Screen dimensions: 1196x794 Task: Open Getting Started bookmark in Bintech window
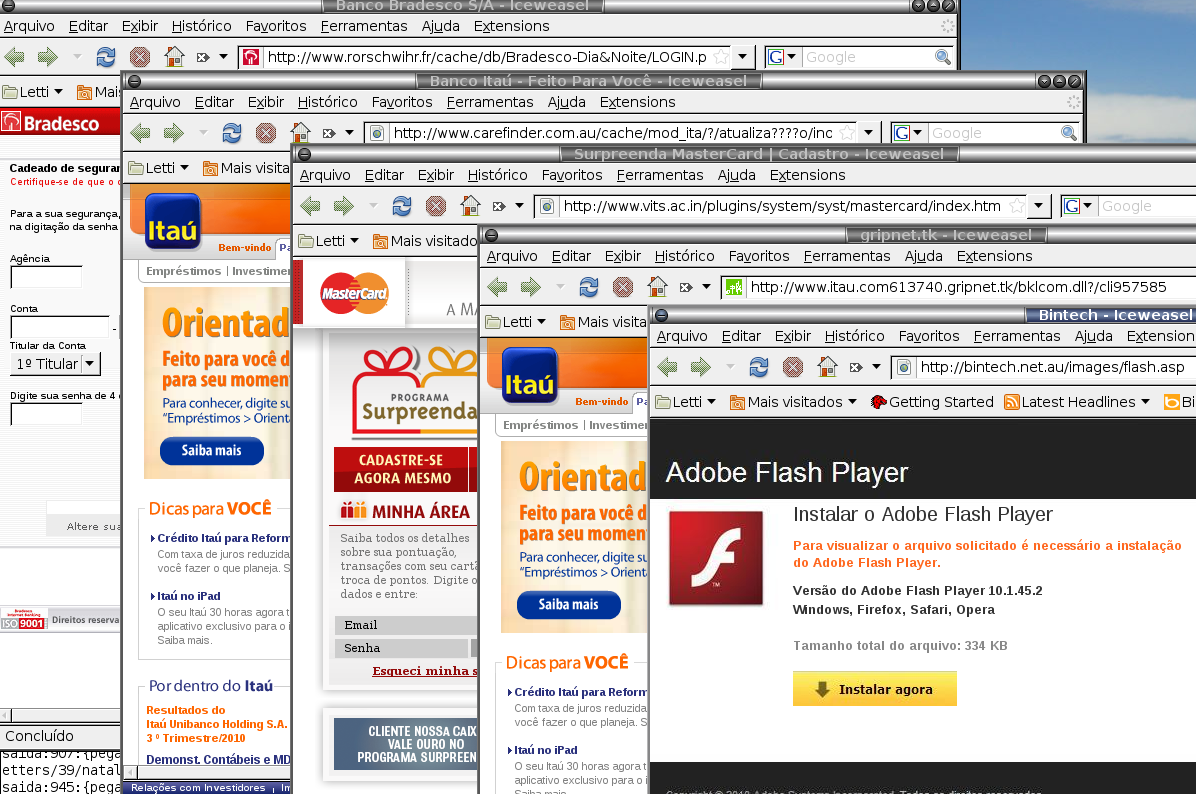[932, 402]
